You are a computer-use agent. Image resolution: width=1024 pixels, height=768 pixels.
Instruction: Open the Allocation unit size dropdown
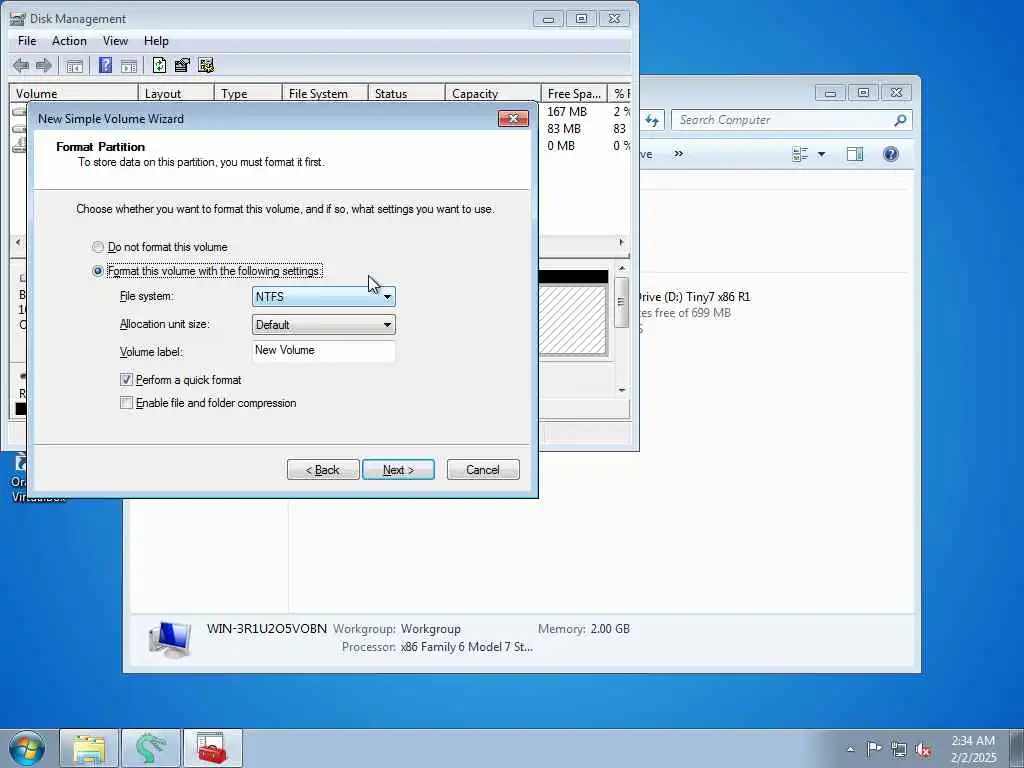pos(324,325)
